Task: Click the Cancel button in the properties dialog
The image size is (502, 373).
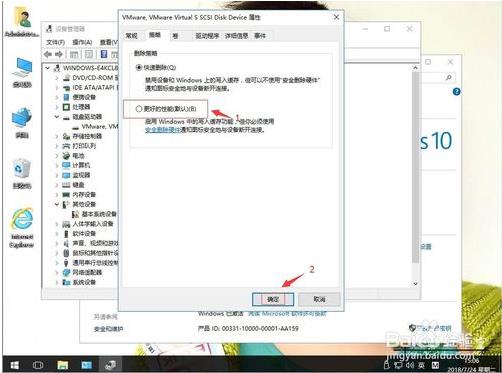Action: coord(319,299)
